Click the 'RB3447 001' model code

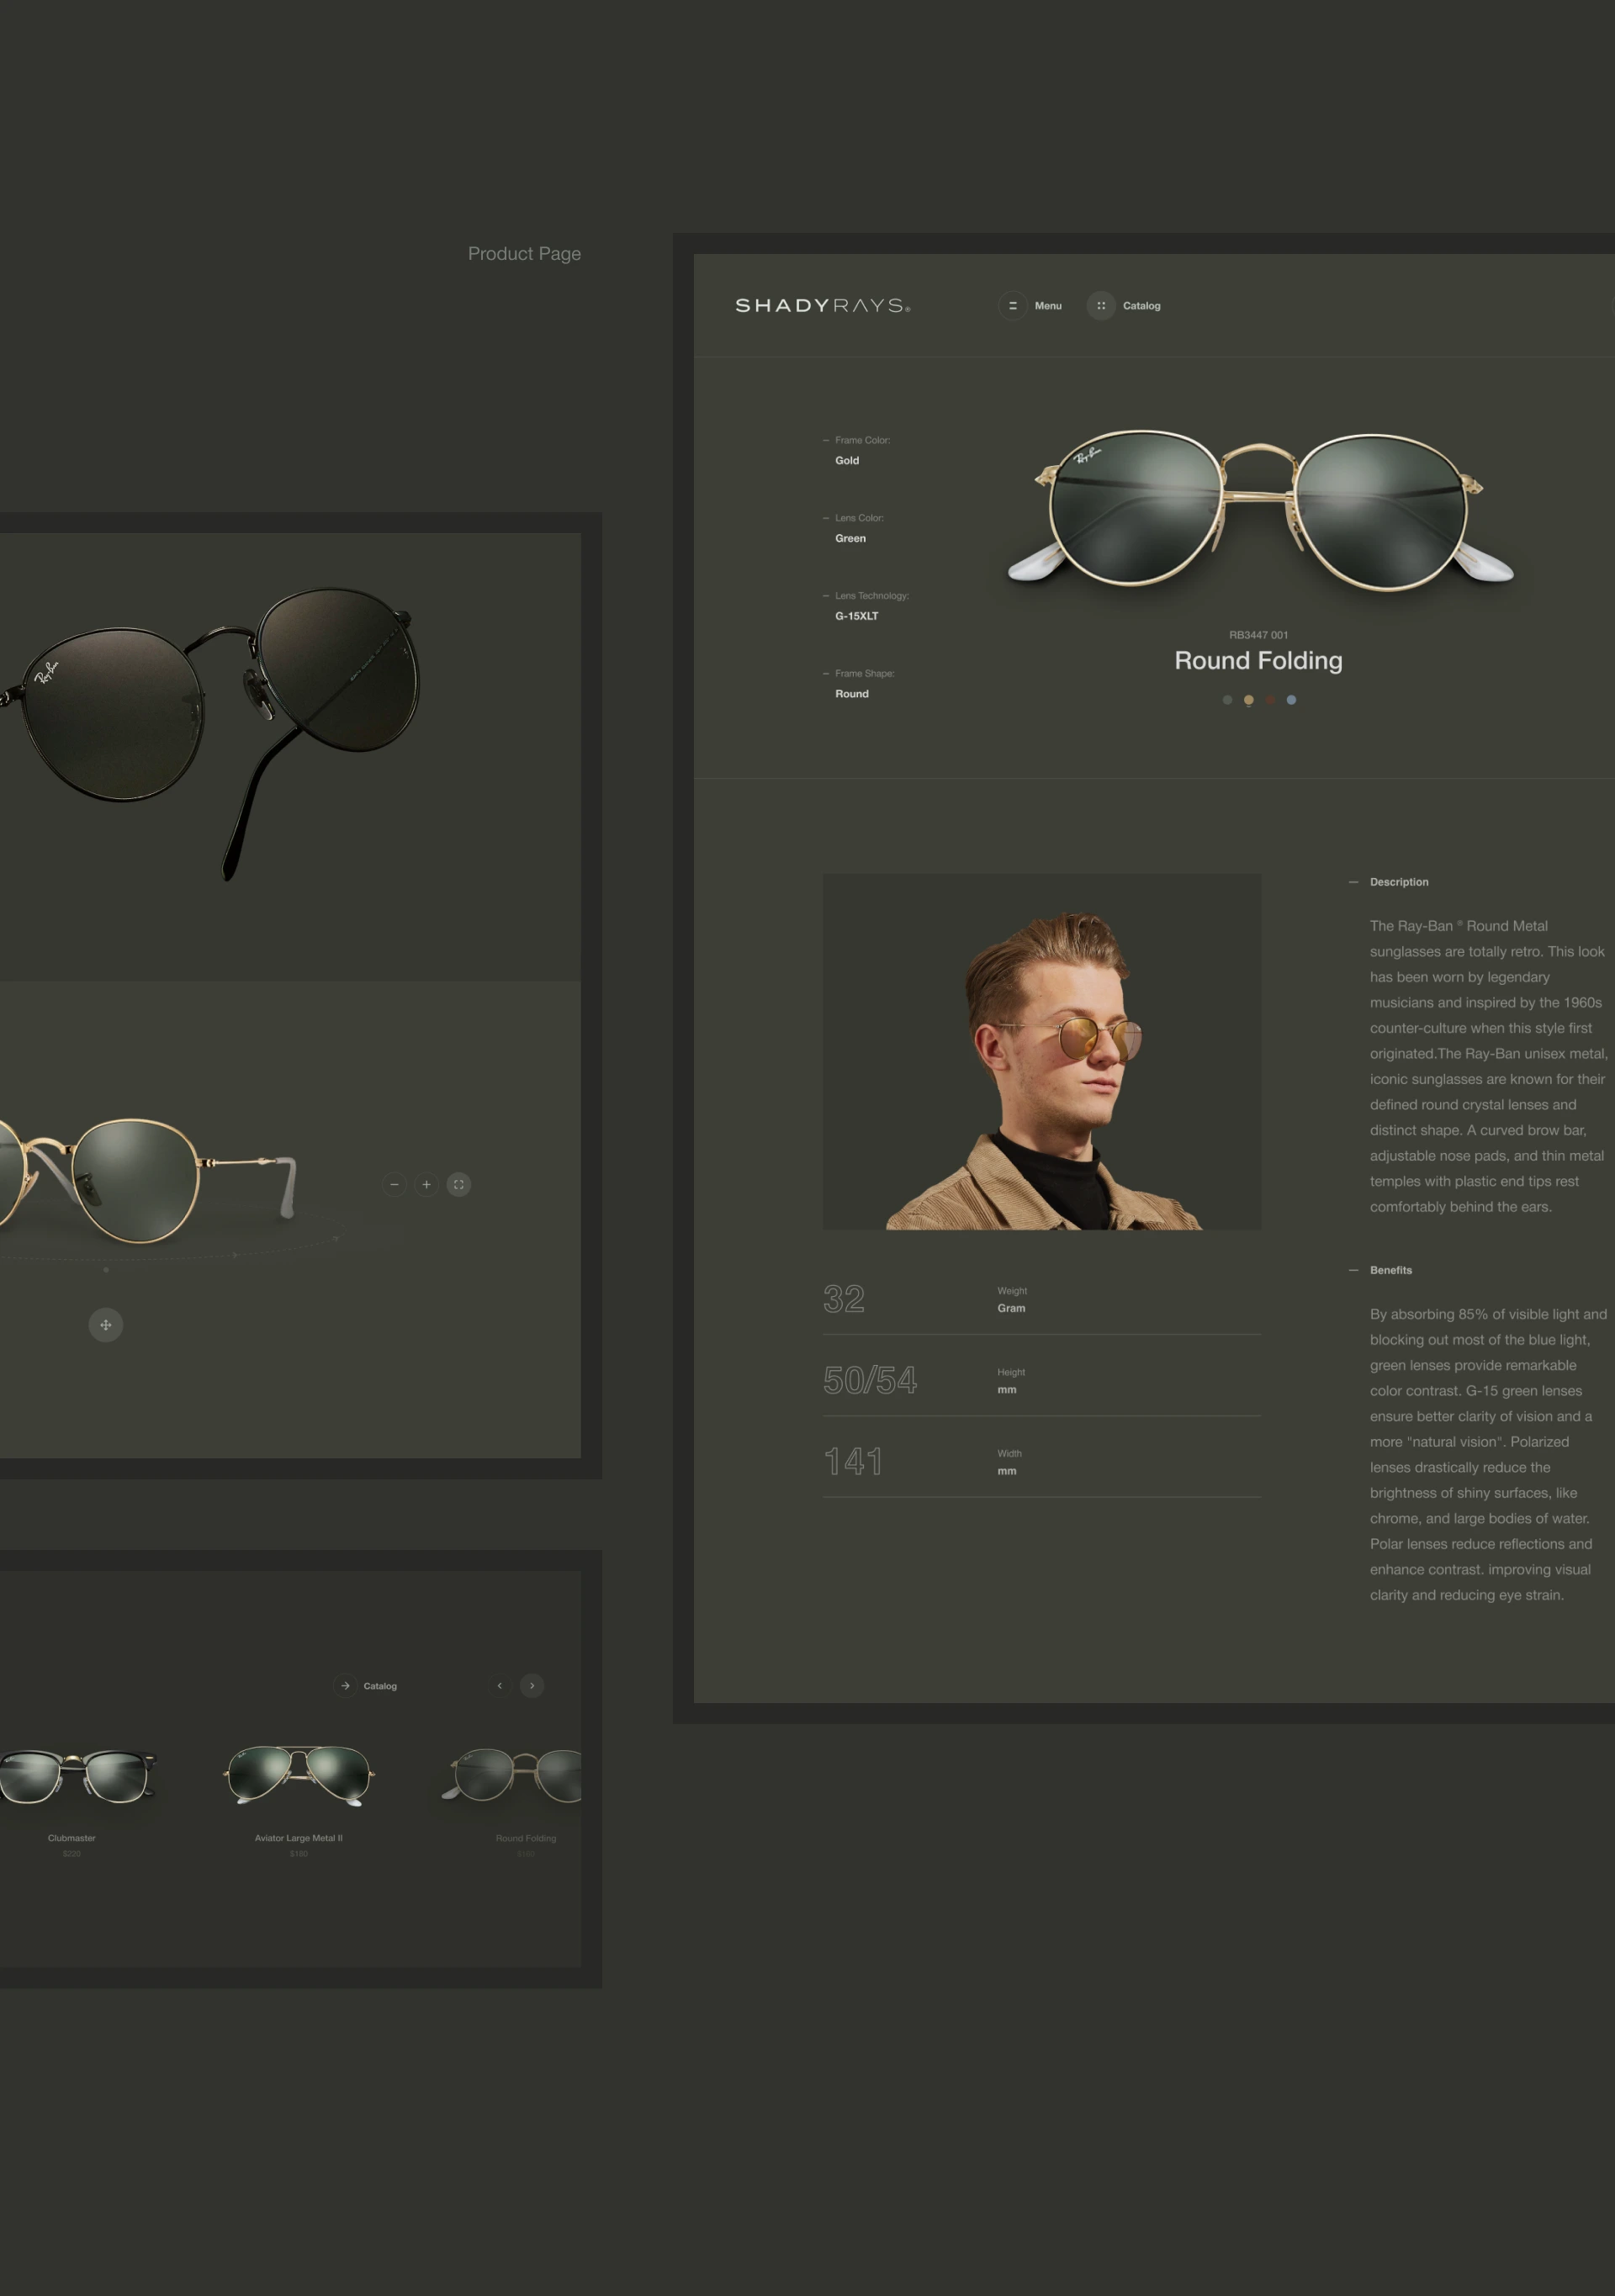[1258, 635]
